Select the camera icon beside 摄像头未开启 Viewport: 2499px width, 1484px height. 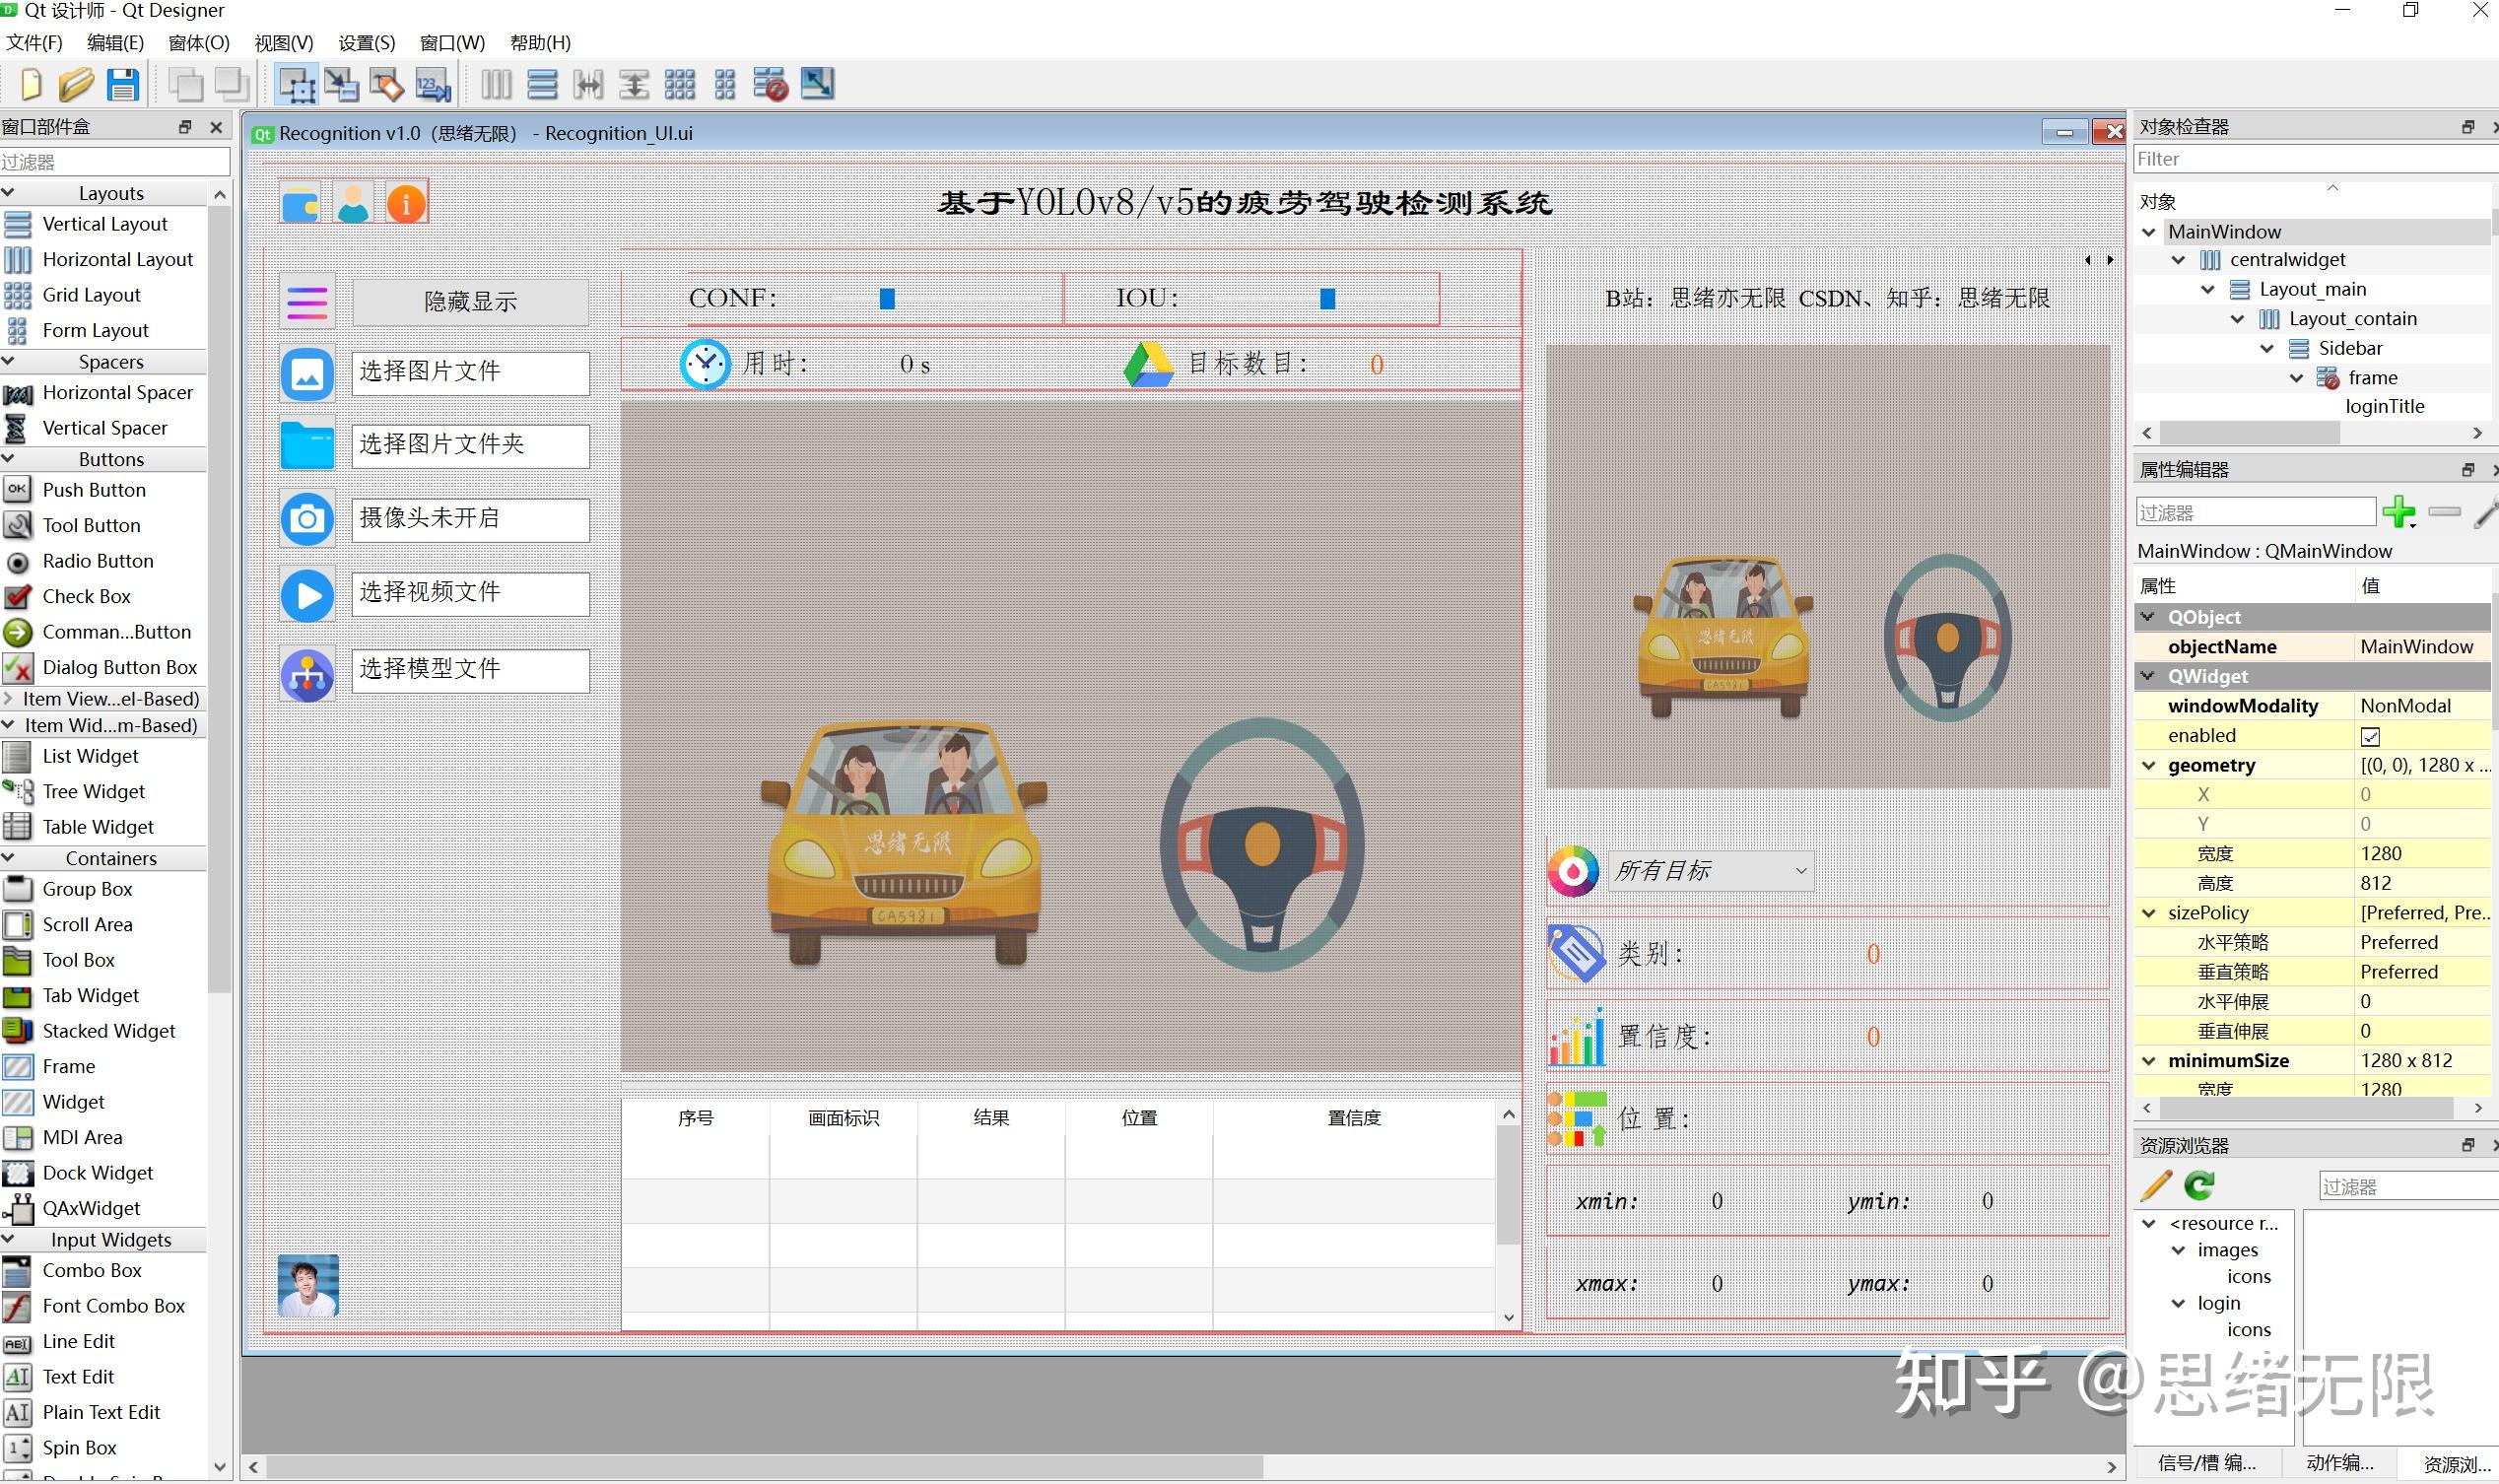[306, 519]
